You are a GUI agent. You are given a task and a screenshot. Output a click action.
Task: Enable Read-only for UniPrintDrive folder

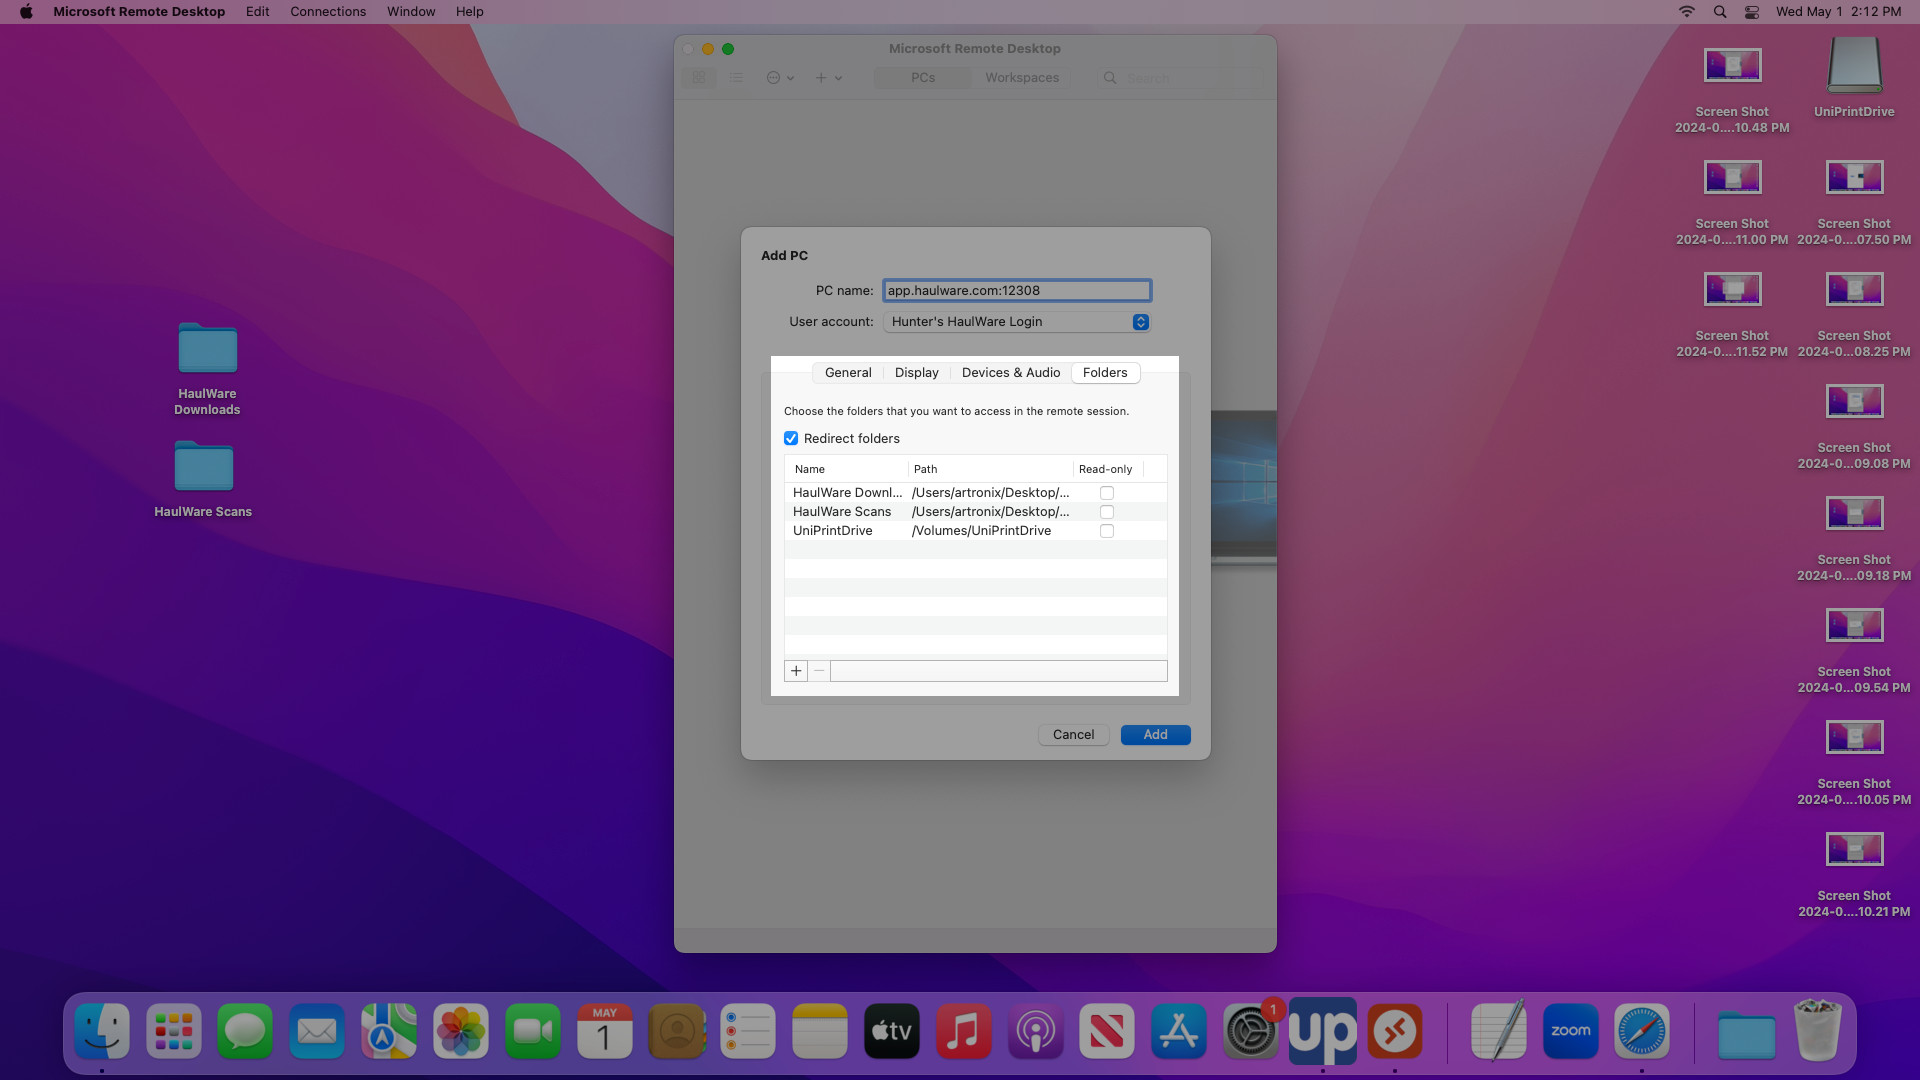[1107, 531]
